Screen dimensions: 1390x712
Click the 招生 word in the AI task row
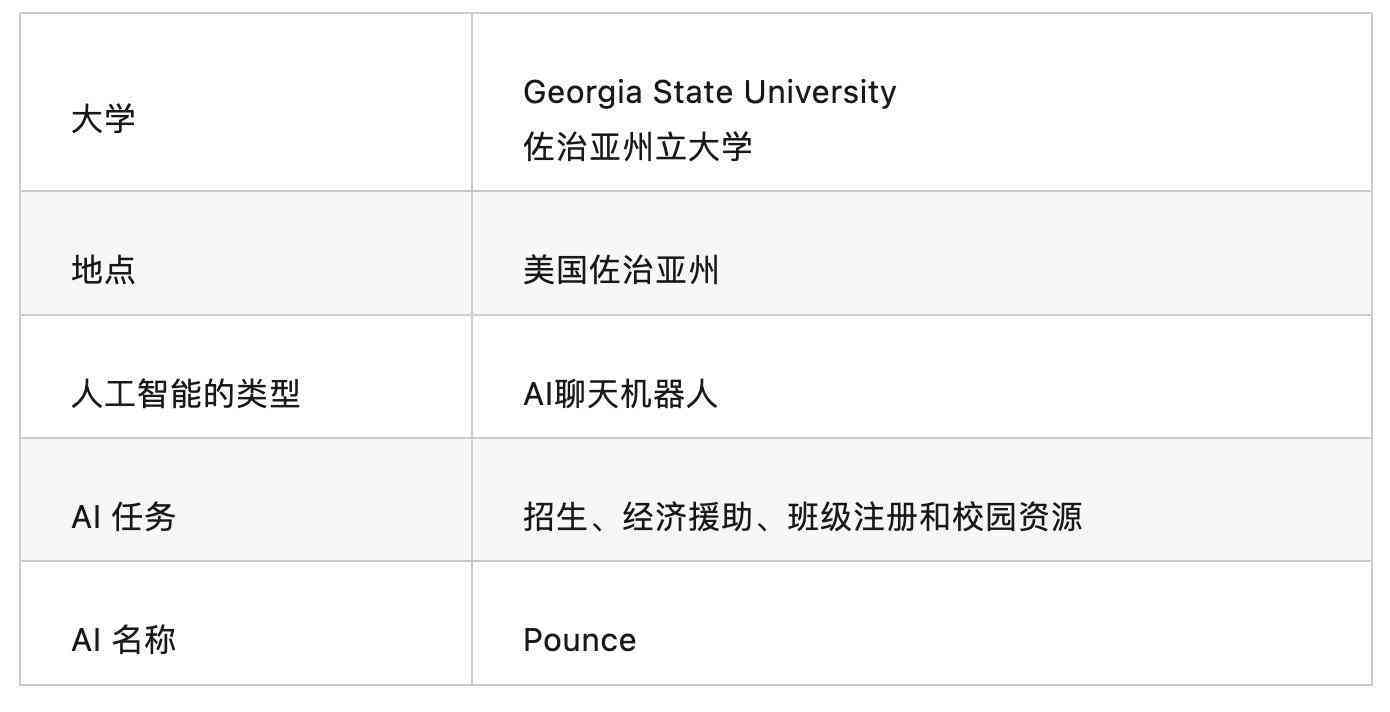tap(555, 517)
